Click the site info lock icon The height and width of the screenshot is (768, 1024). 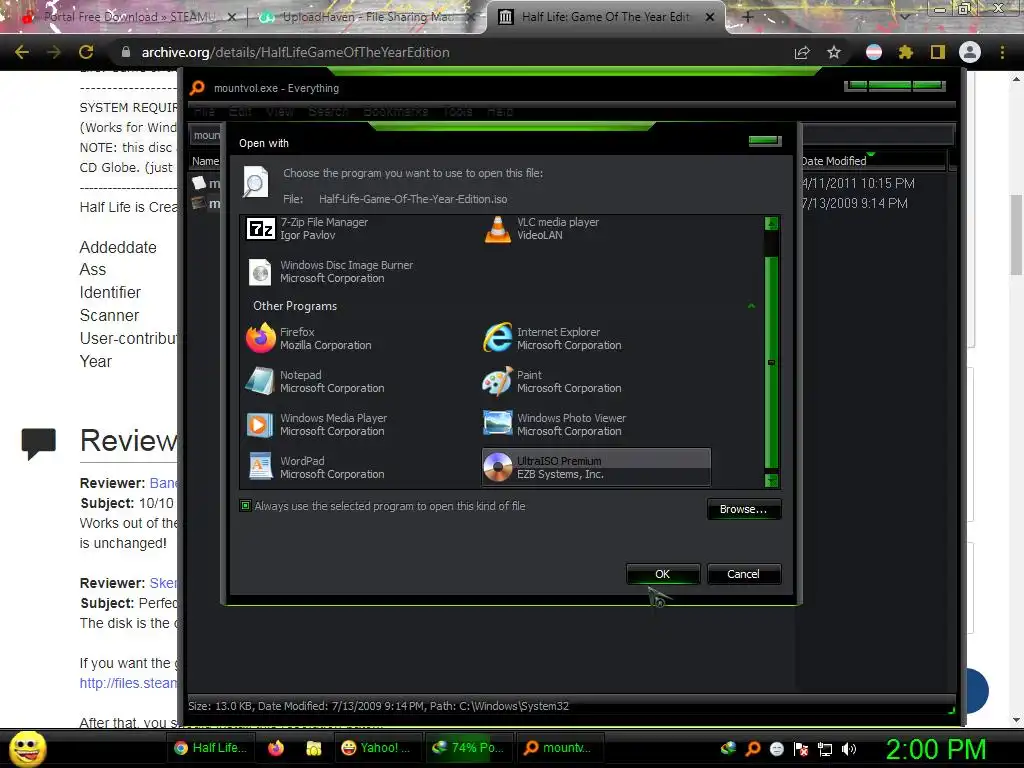tap(126, 52)
